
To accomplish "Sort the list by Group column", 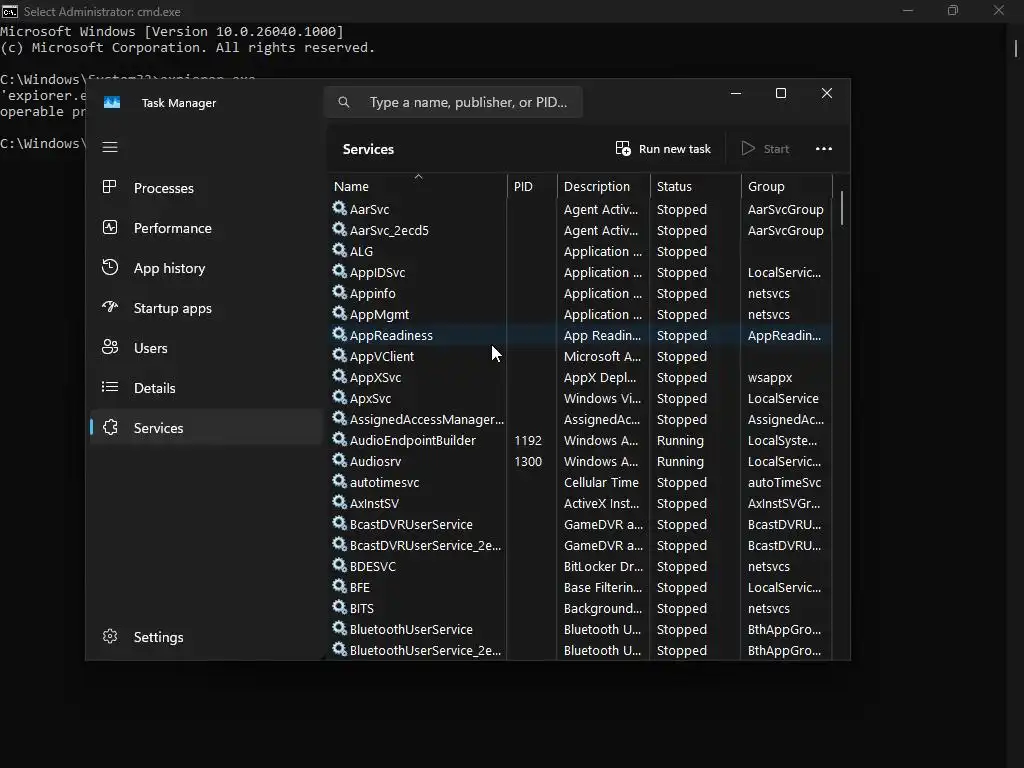I will [x=766, y=187].
